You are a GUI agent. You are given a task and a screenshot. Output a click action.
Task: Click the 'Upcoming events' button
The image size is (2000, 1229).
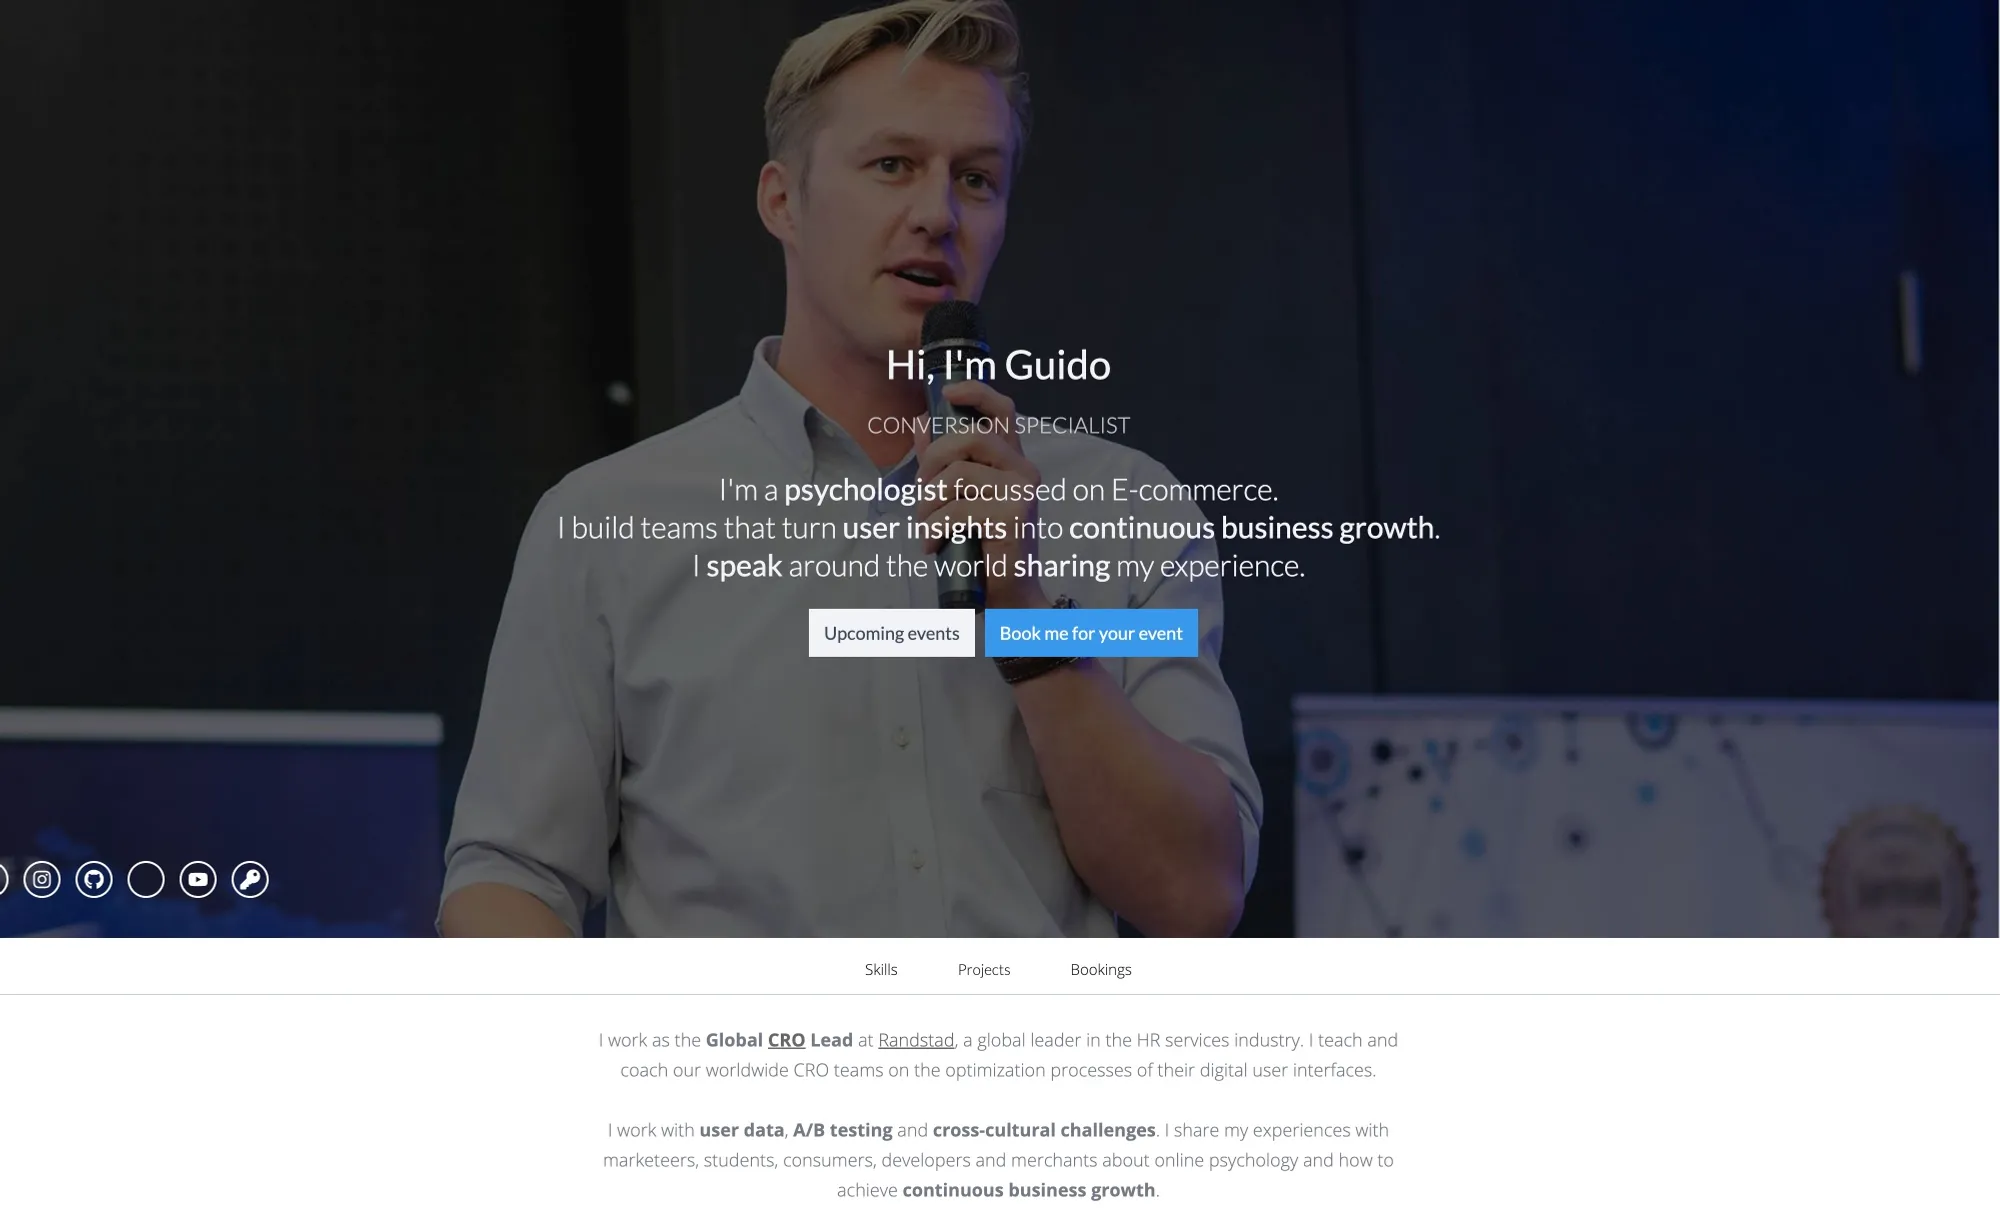pos(891,632)
